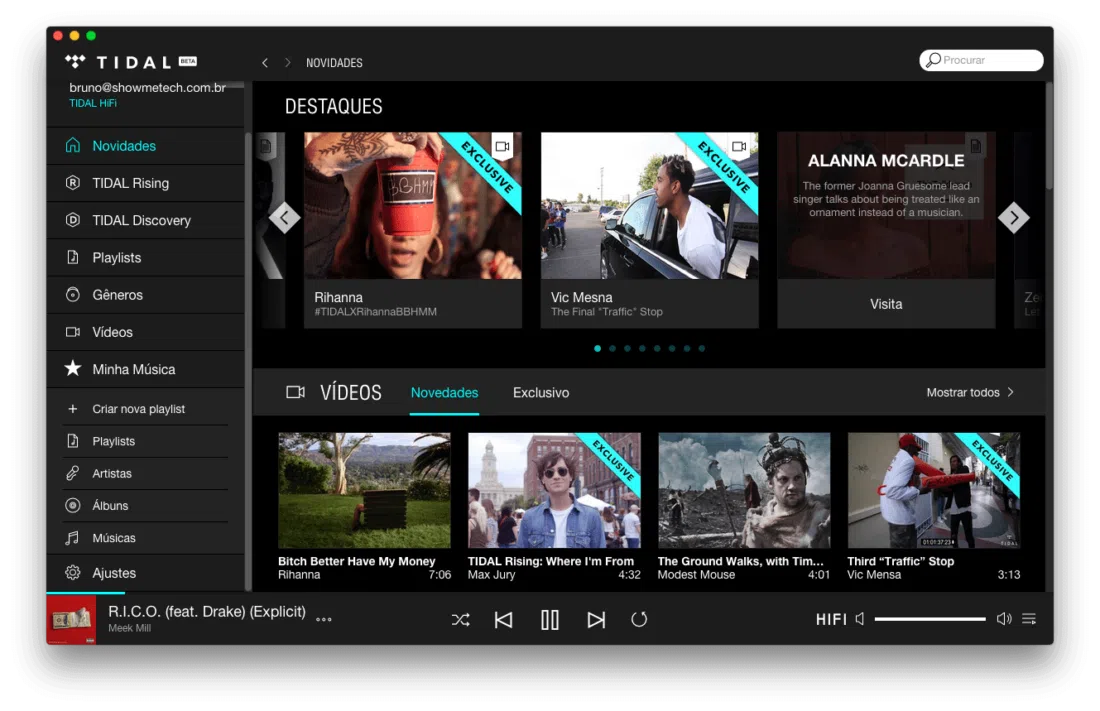Open Vic Mesna featured thumbnail
Screen dimensions: 1100x711
click(650, 206)
